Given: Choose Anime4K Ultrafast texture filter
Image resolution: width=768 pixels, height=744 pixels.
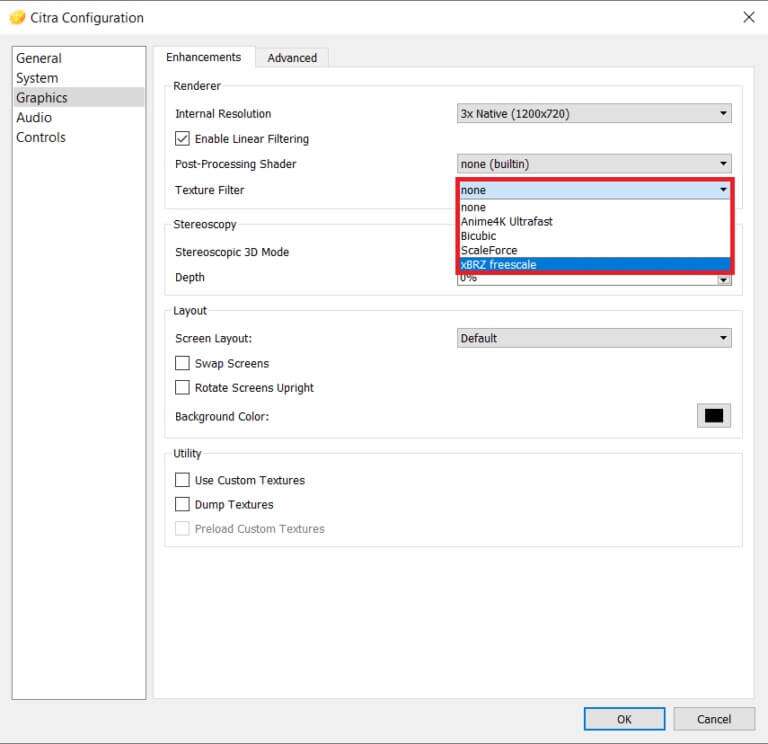Looking at the screenshot, I should 594,221.
